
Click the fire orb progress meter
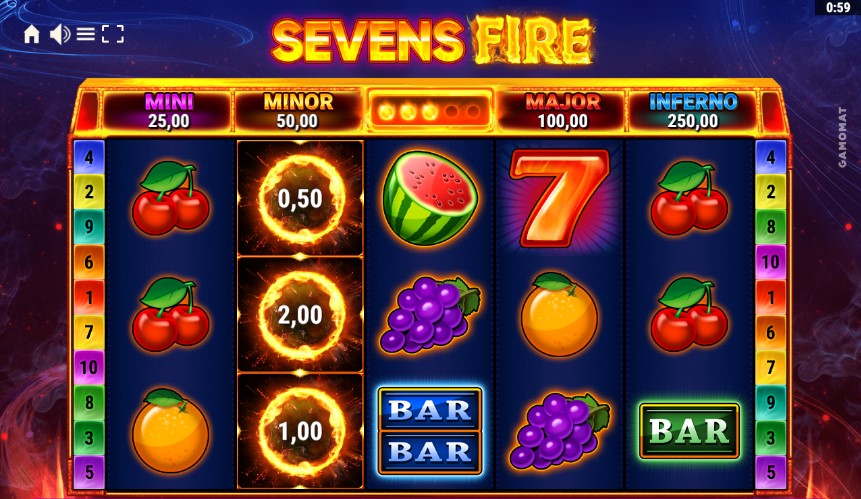(x=429, y=111)
